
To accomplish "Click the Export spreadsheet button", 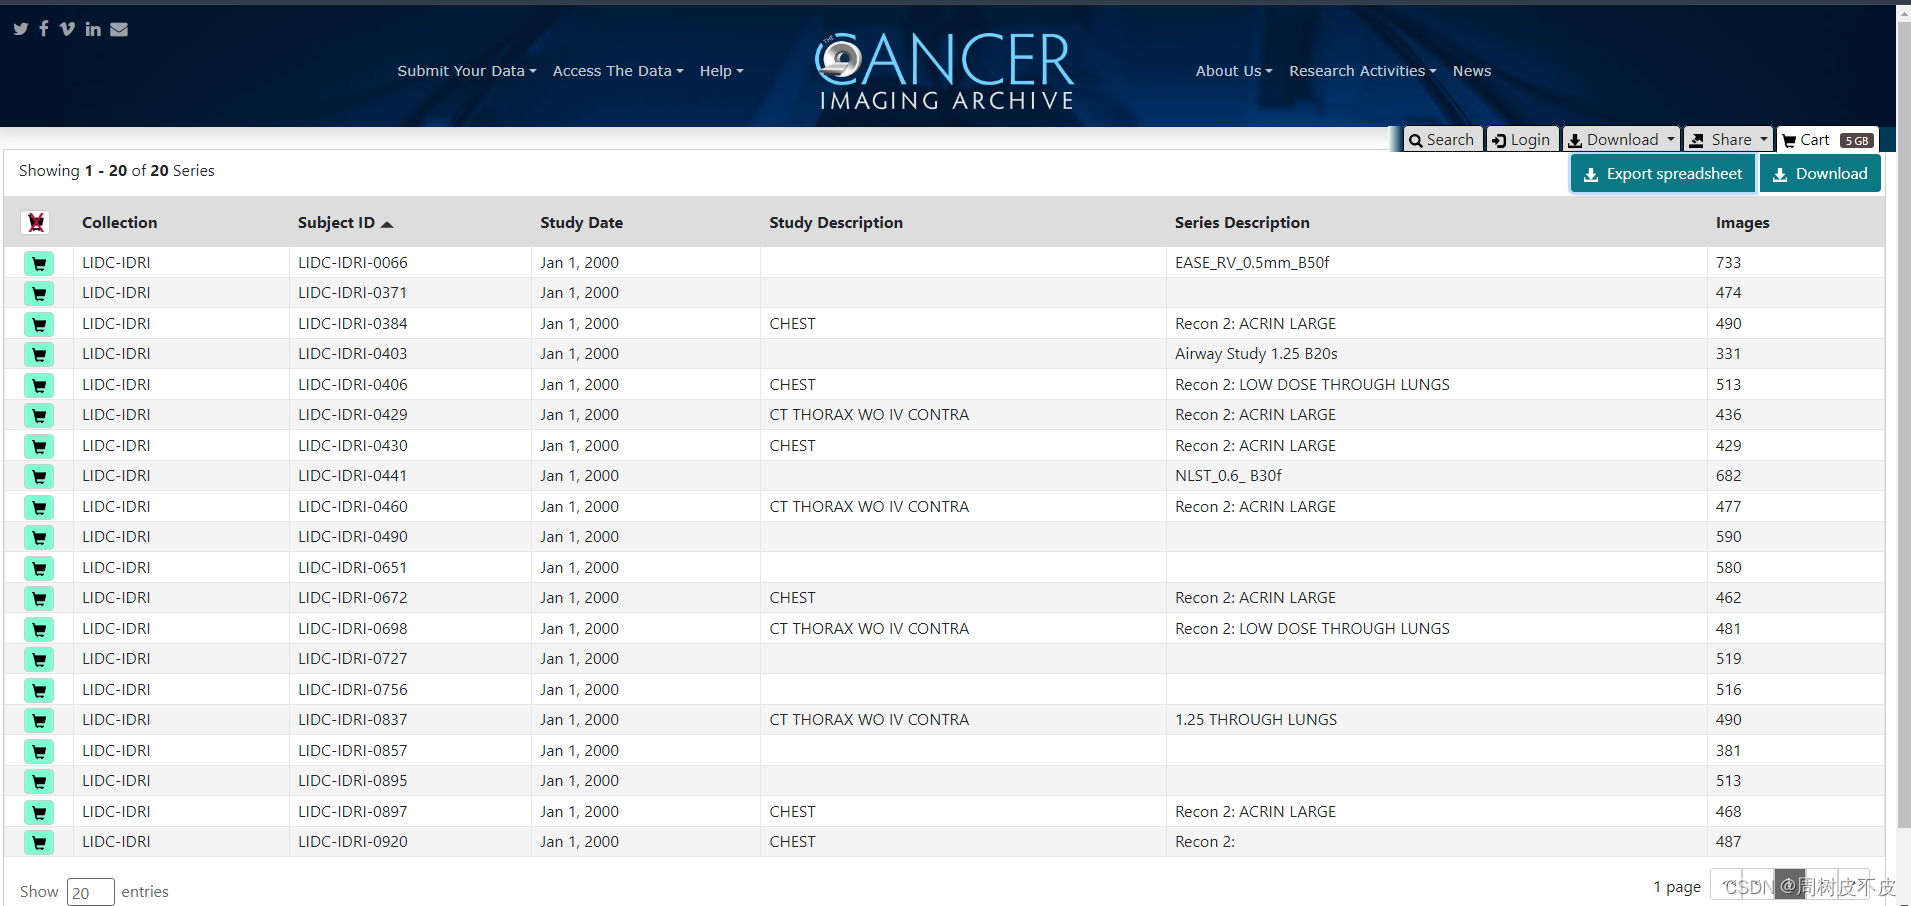I will click(x=1663, y=174).
